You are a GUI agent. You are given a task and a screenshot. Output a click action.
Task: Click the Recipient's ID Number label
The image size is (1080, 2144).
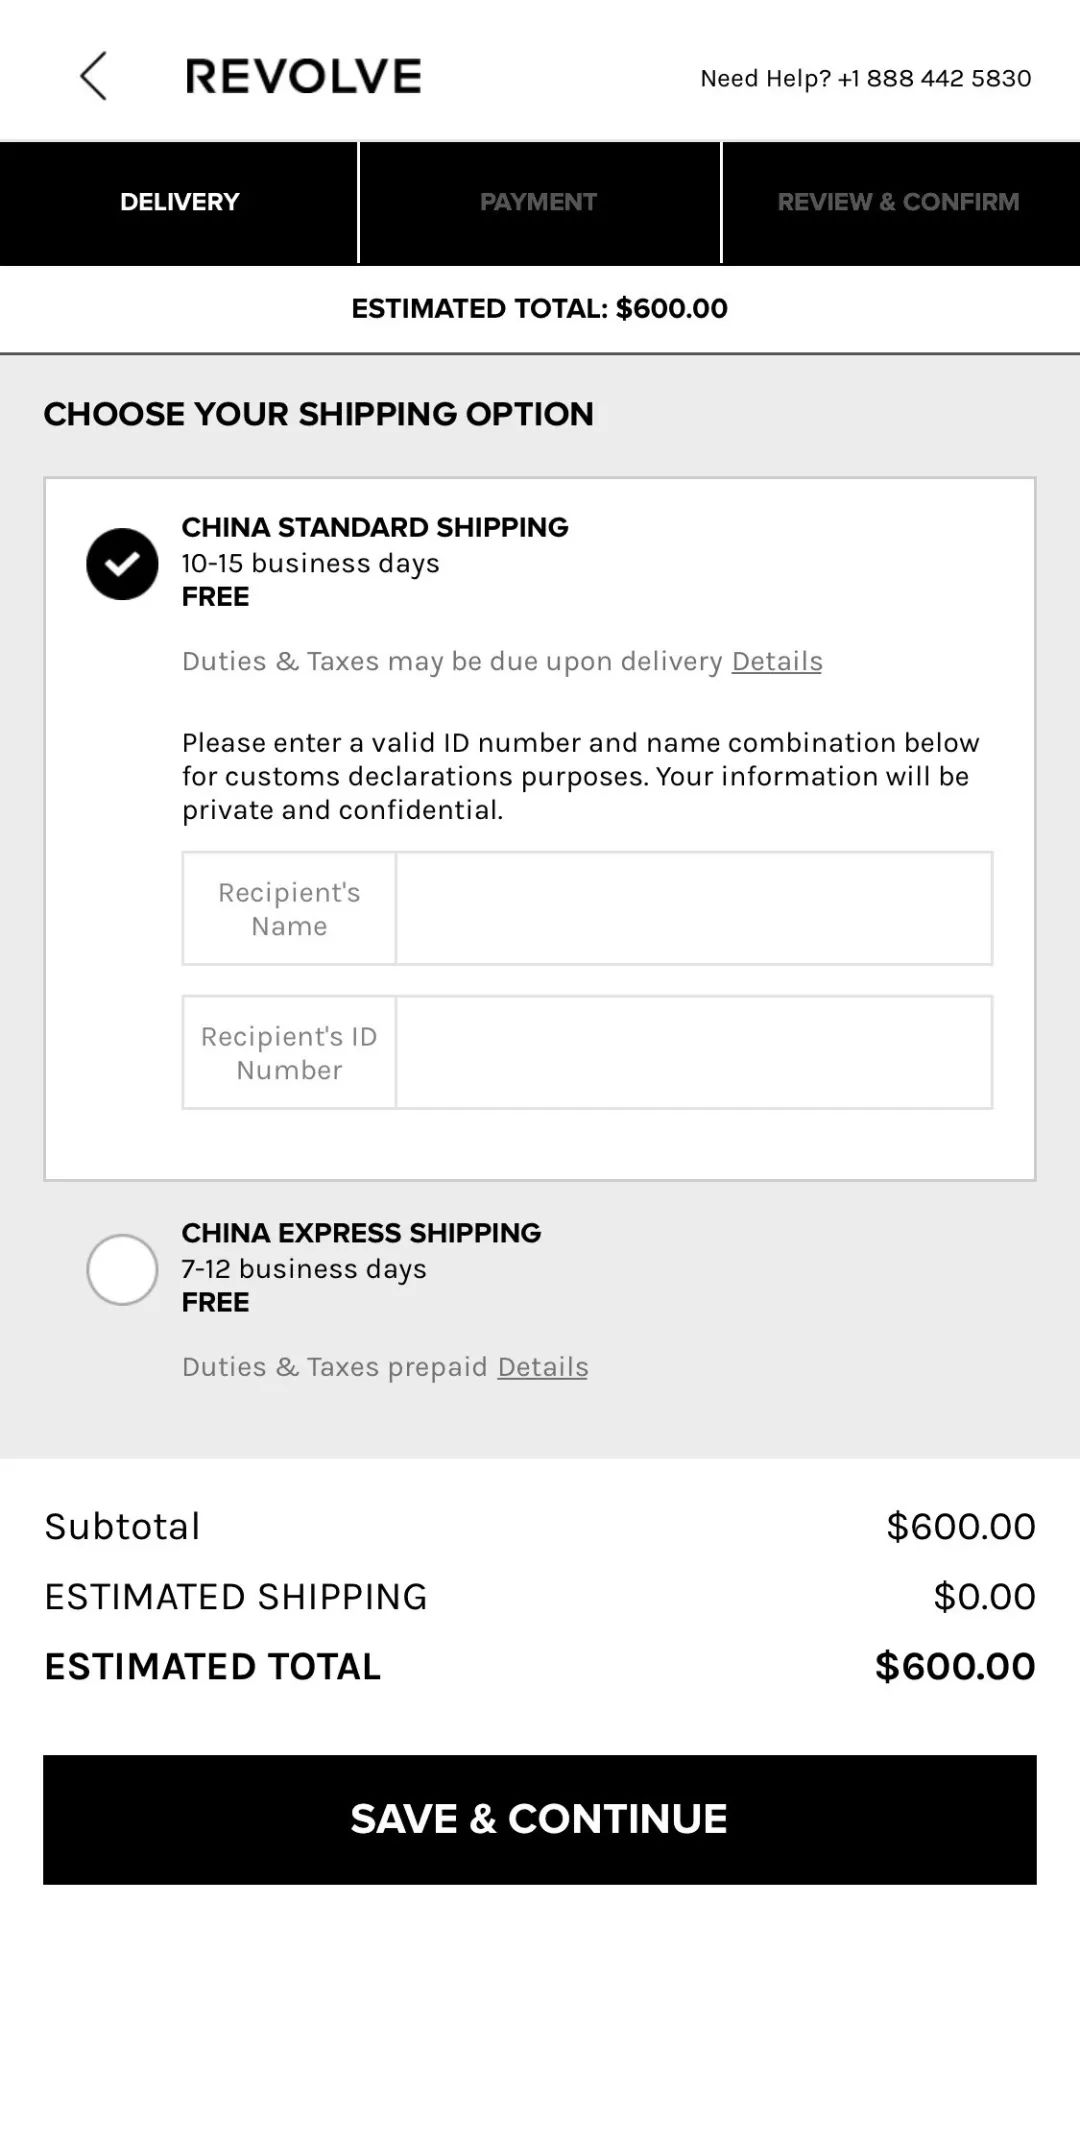[x=289, y=1053]
